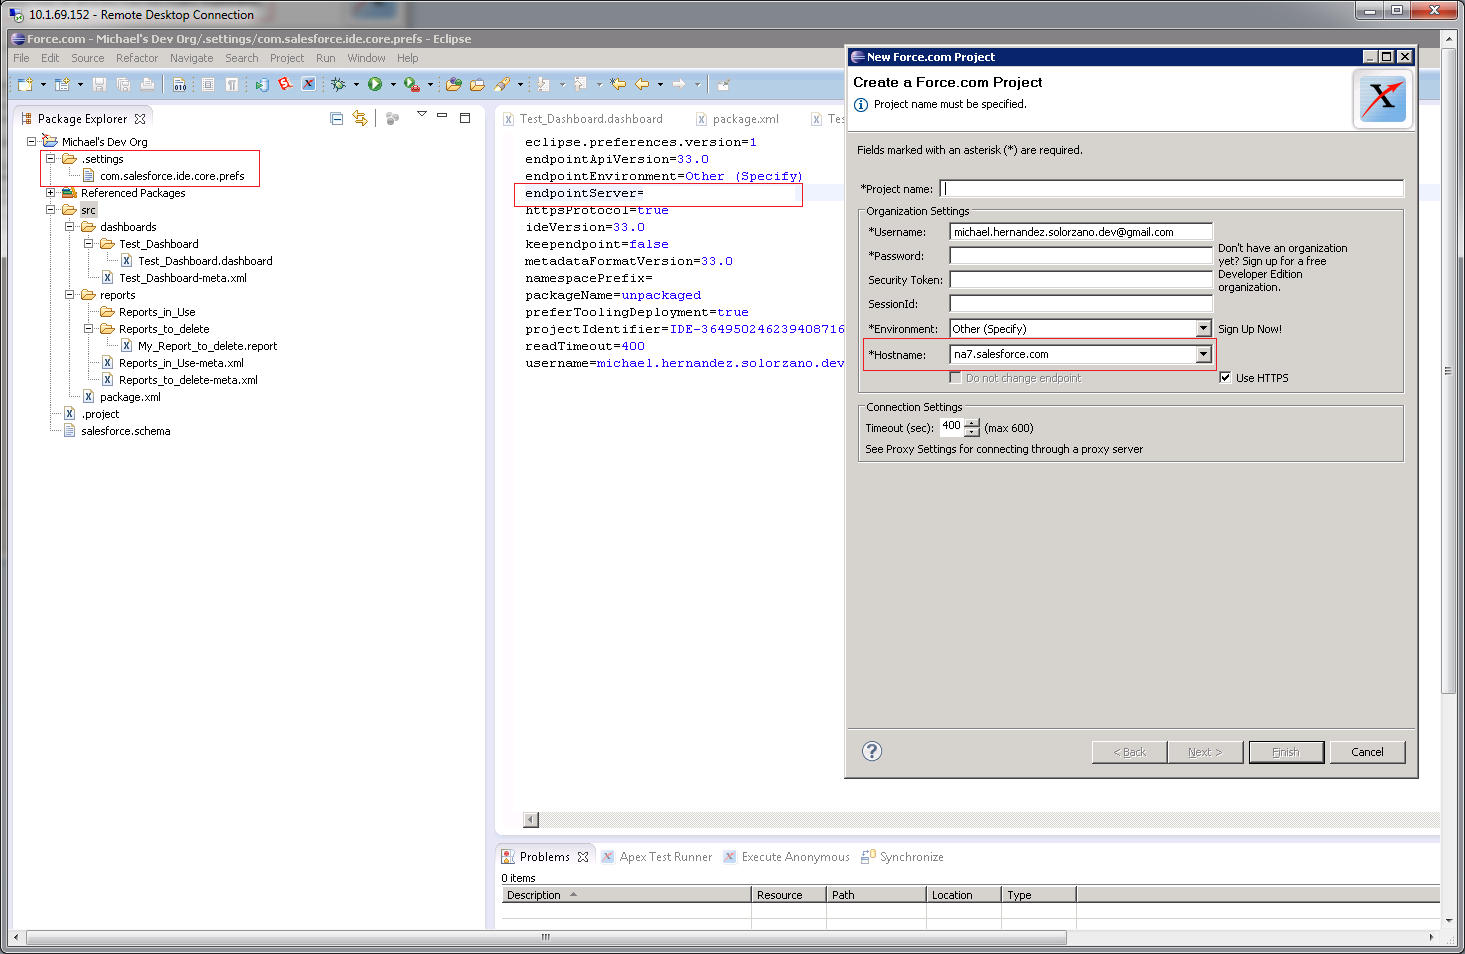Click the binary 010 toolbar icon
This screenshot has width=1465, height=954.
point(180,85)
